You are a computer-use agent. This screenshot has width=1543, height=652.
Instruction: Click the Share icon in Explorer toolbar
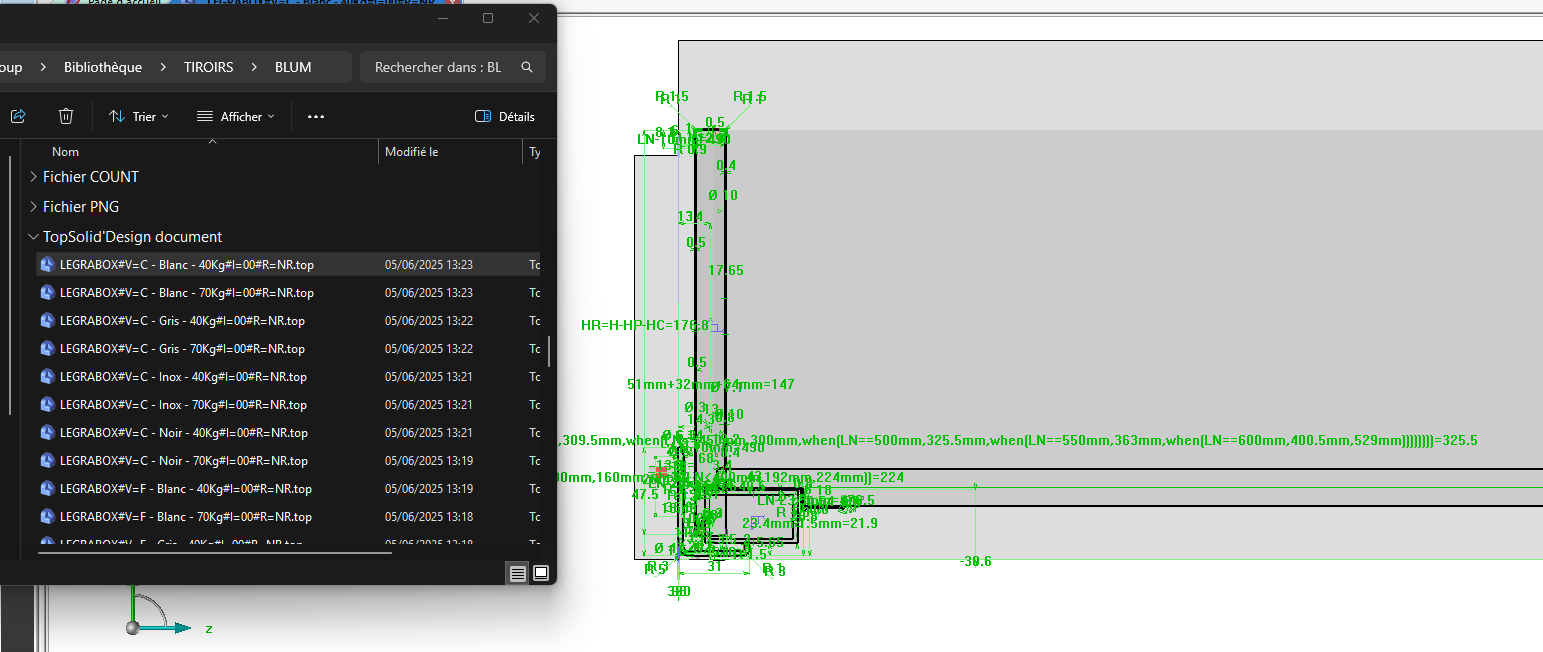coord(18,116)
